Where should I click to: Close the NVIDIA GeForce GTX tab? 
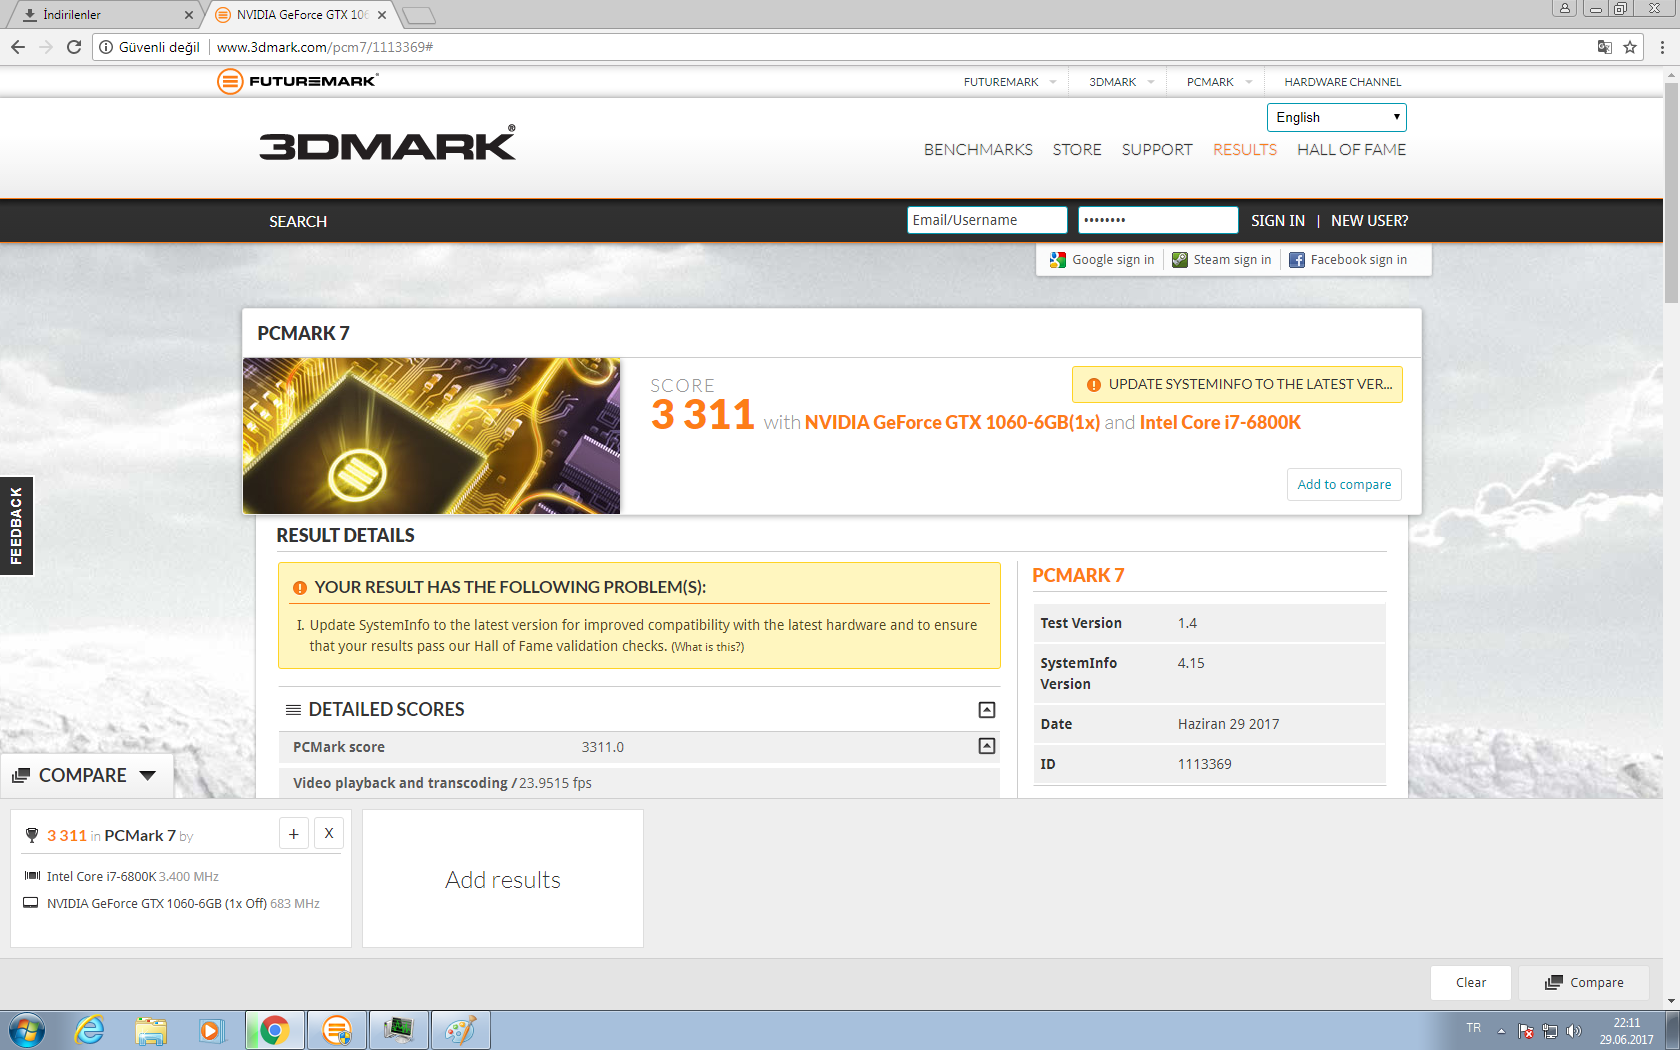[x=382, y=15]
